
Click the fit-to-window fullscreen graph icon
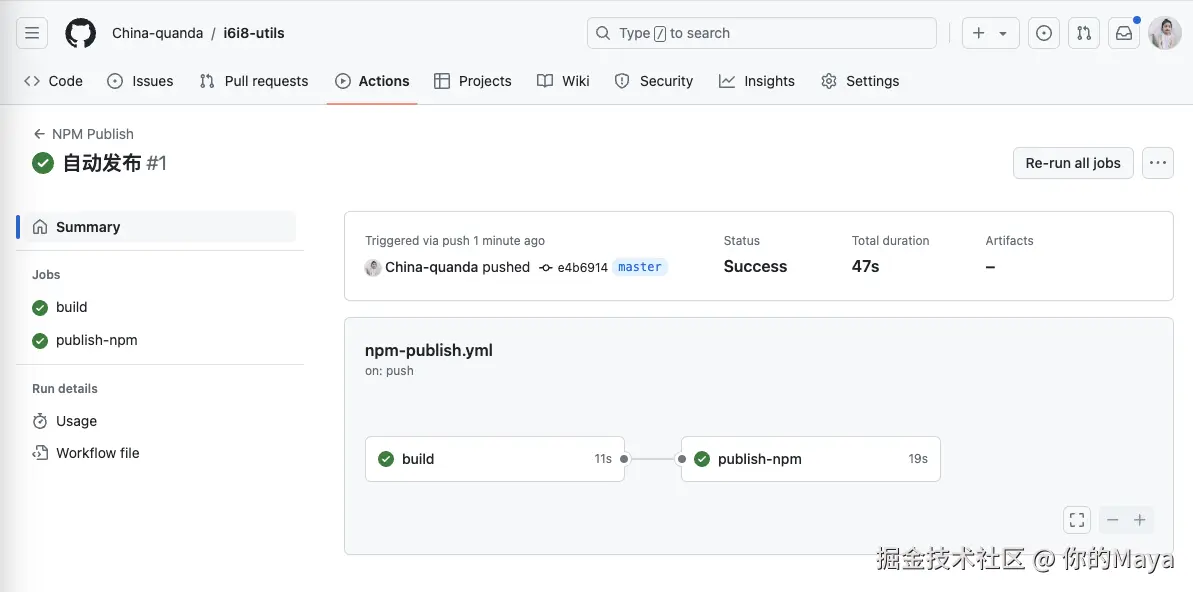1077,520
